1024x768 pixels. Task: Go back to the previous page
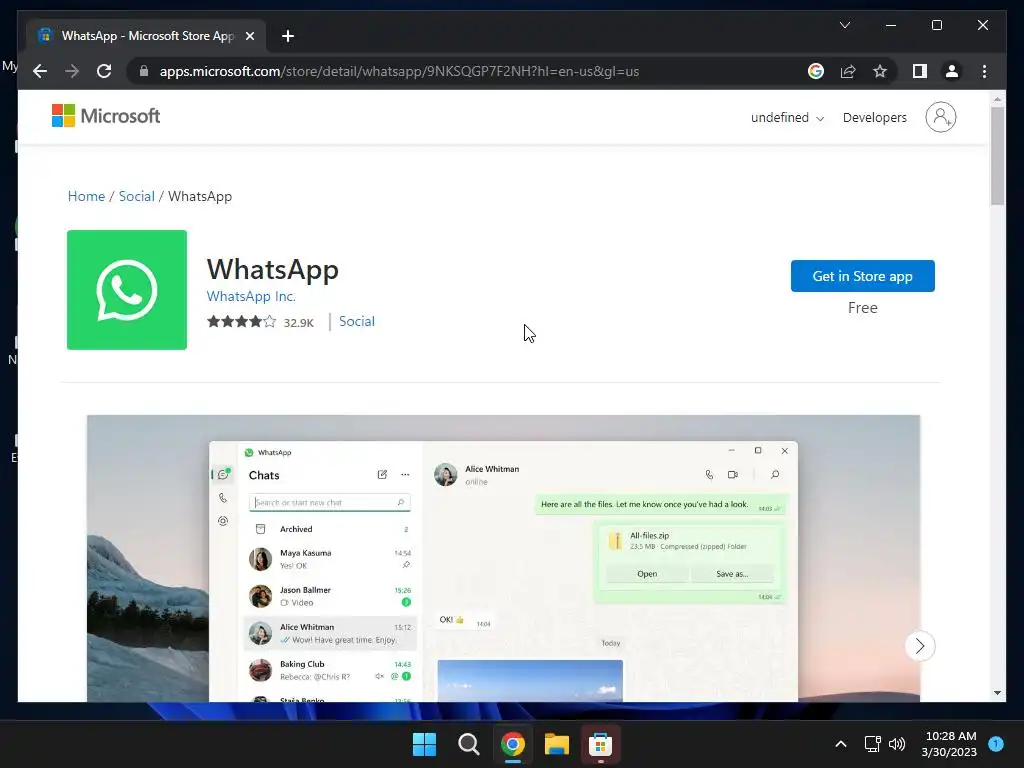point(40,71)
